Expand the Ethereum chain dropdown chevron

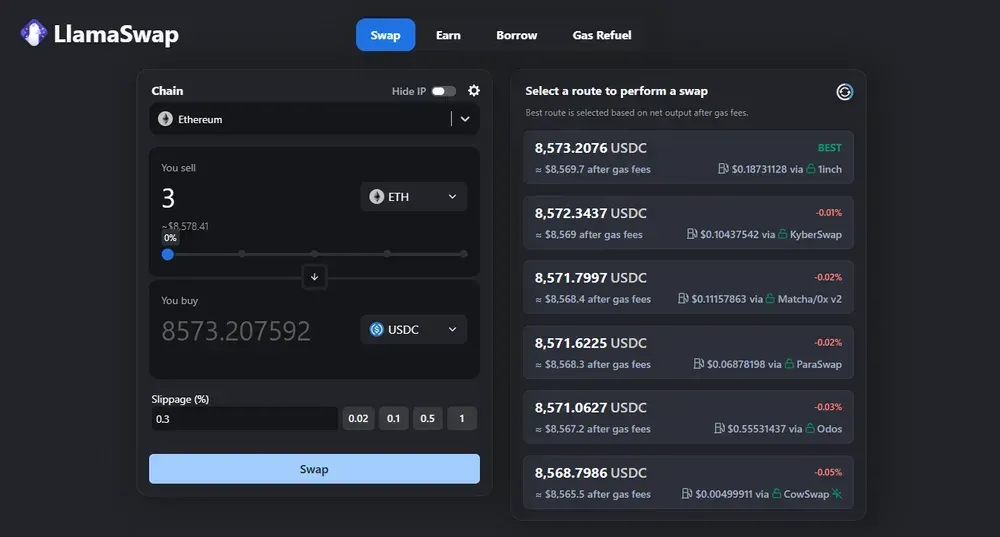465,119
